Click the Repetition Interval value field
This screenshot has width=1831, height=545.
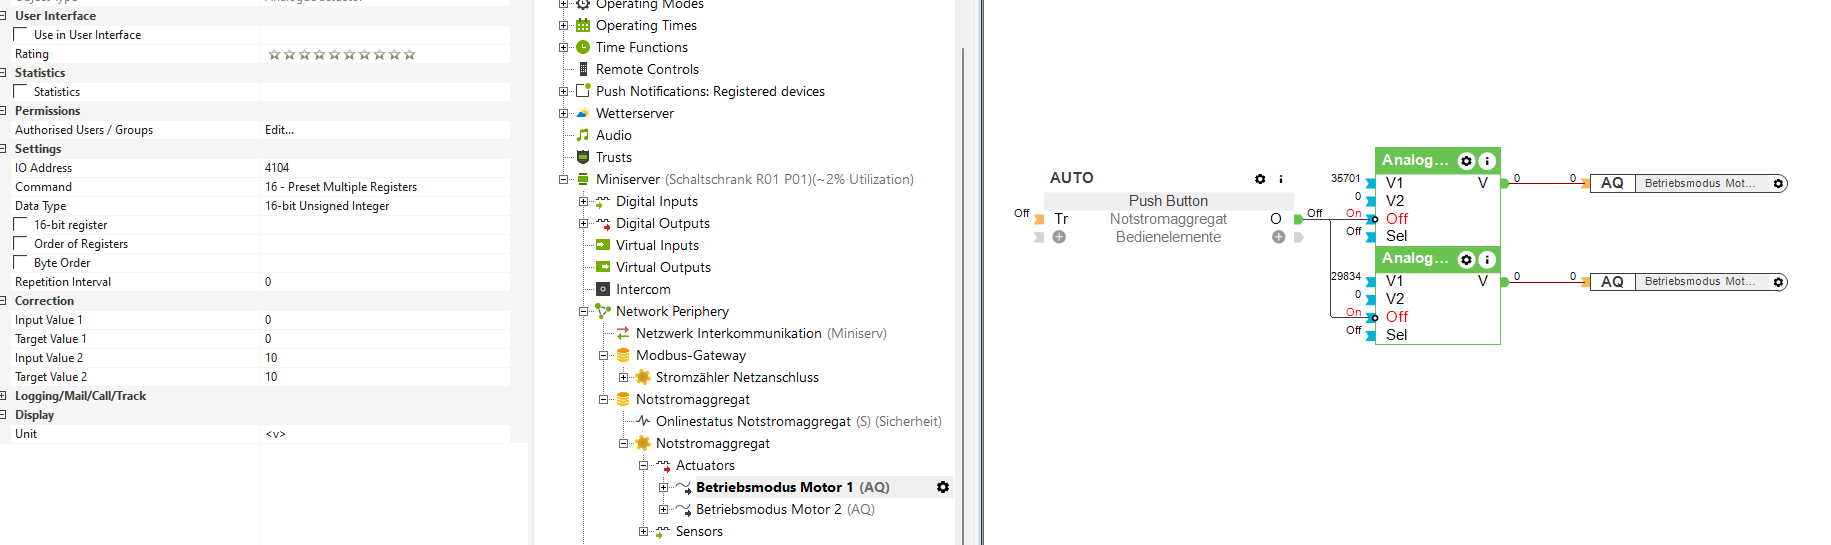(385, 282)
